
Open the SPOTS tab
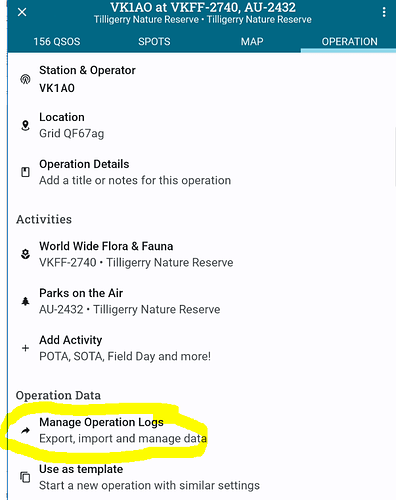[x=154, y=41]
